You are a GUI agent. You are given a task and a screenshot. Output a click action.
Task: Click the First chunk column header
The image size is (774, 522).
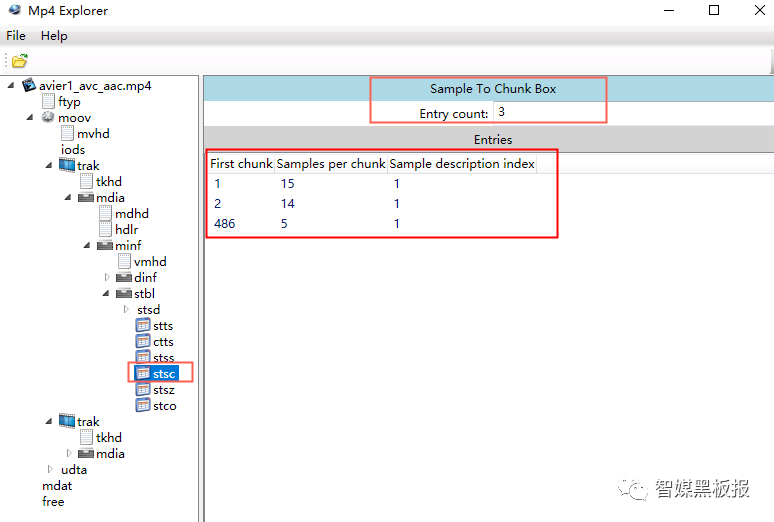click(x=241, y=163)
